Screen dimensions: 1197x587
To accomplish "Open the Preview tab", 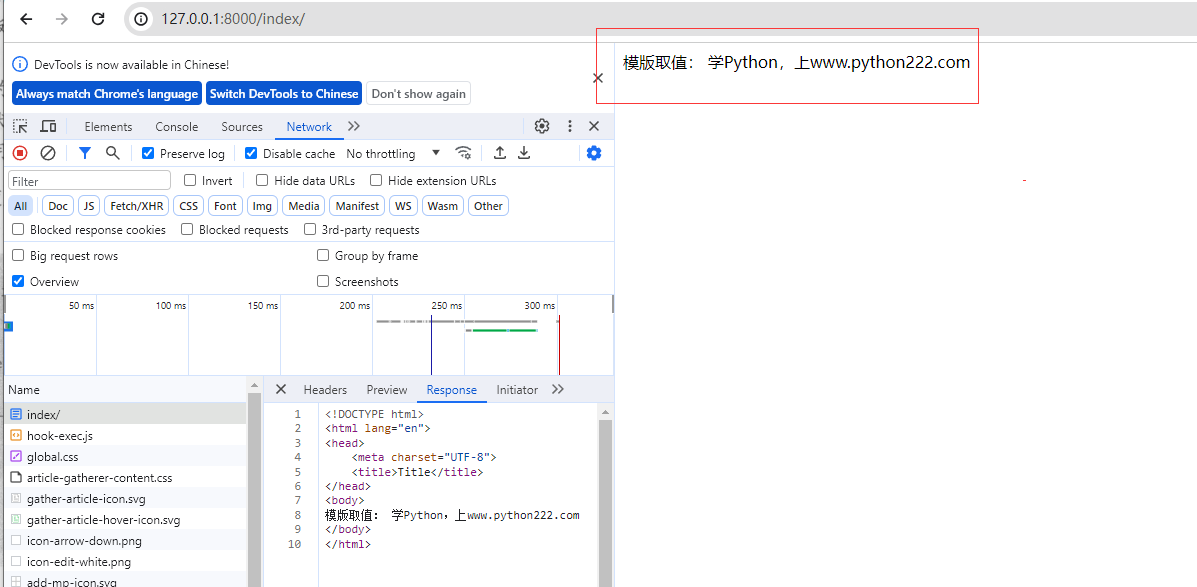I will (x=387, y=389).
